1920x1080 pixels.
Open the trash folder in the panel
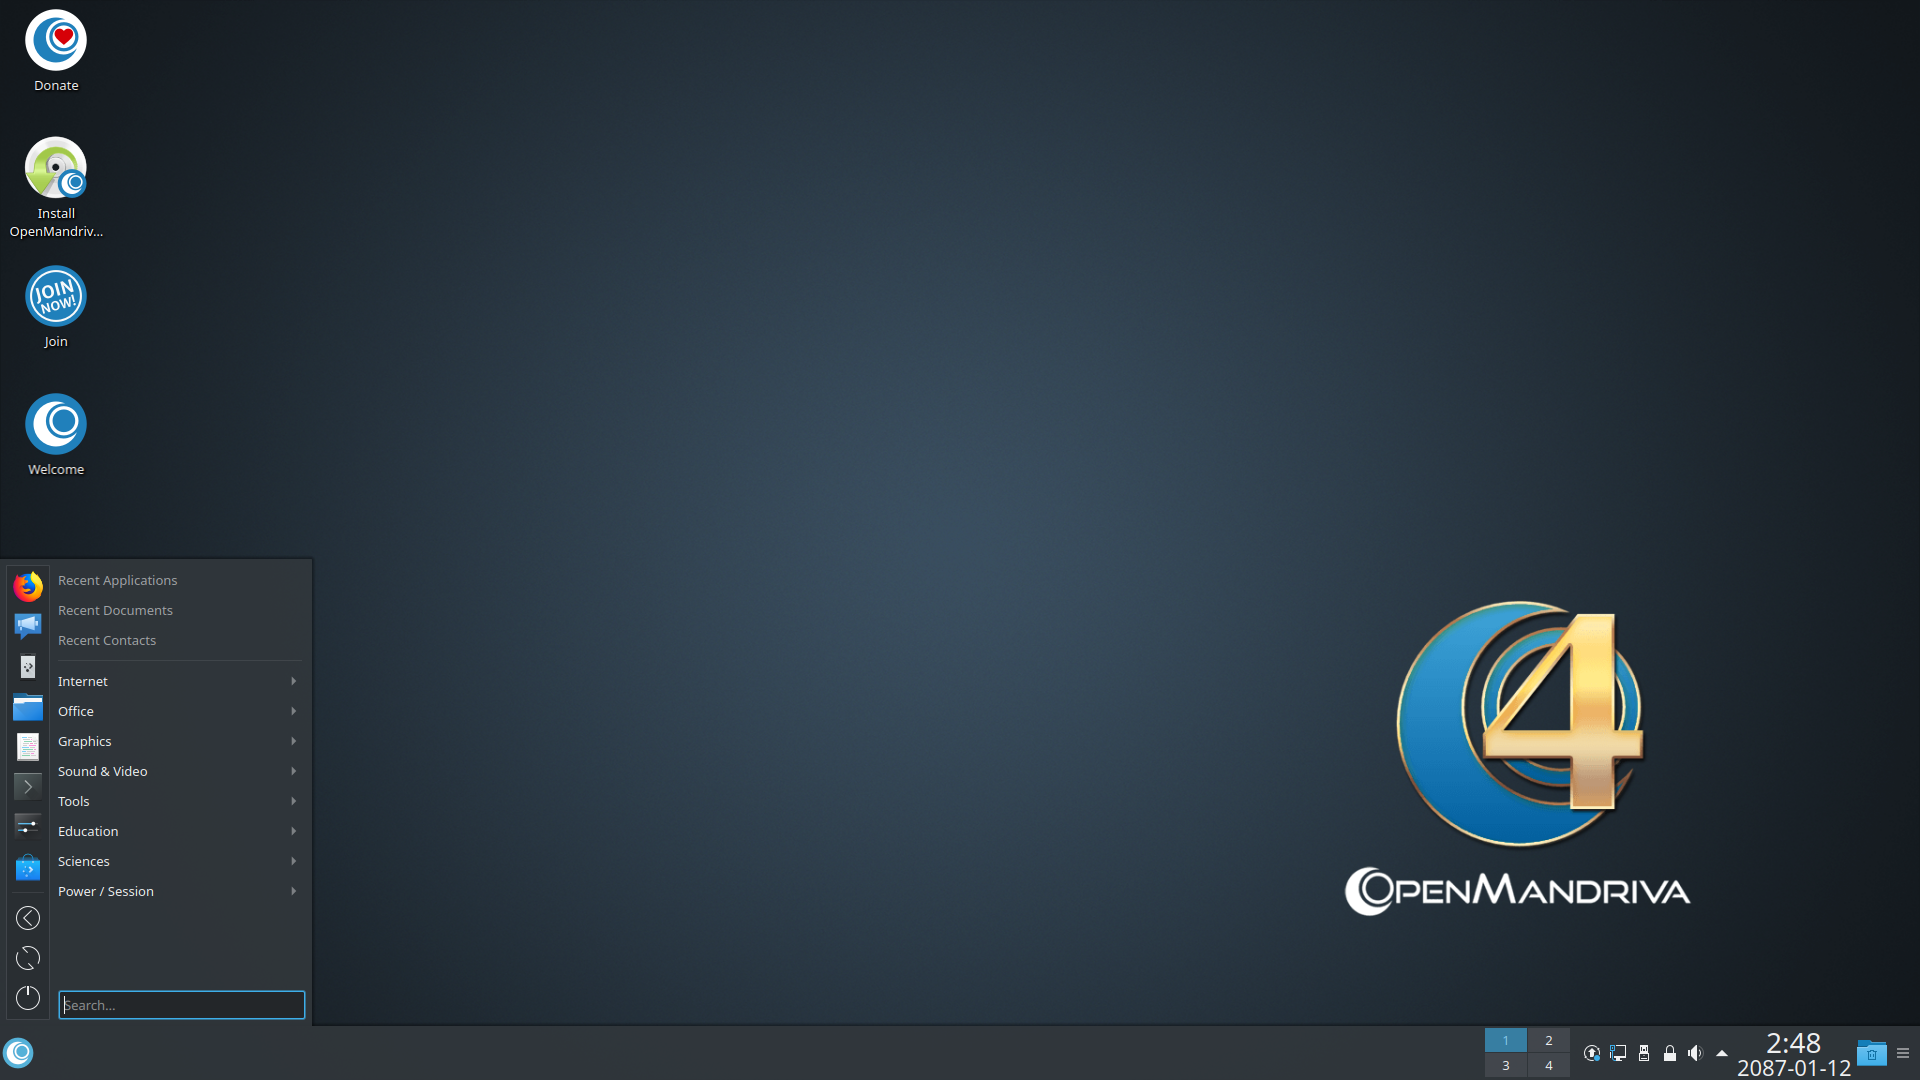(x=1871, y=1053)
